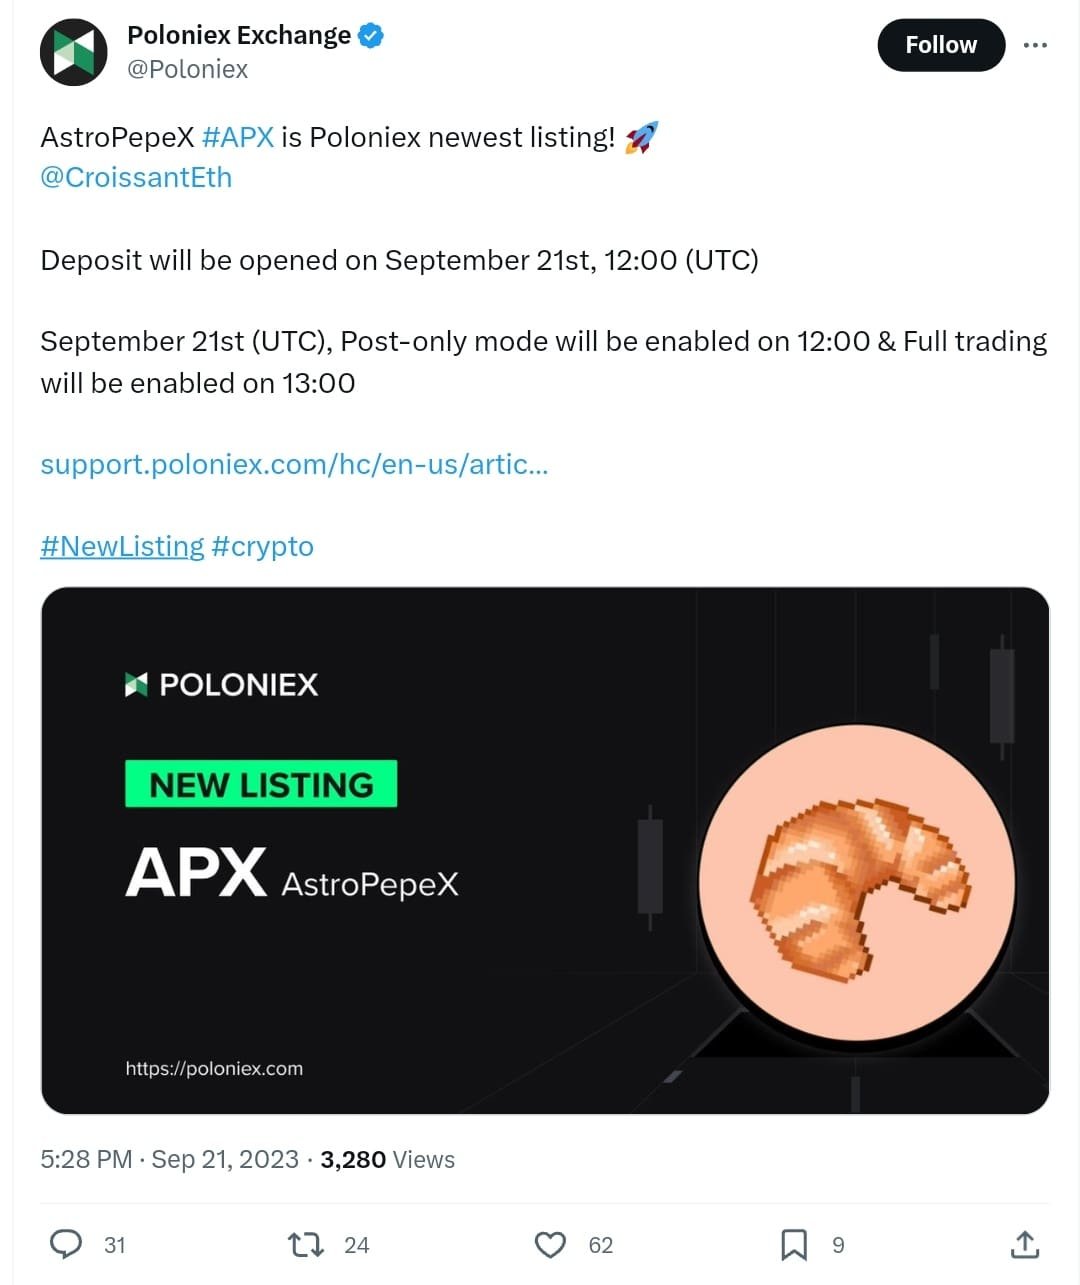The height and width of the screenshot is (1285, 1080).
Task: Click the reply icon on the tweet
Action: coord(67,1243)
